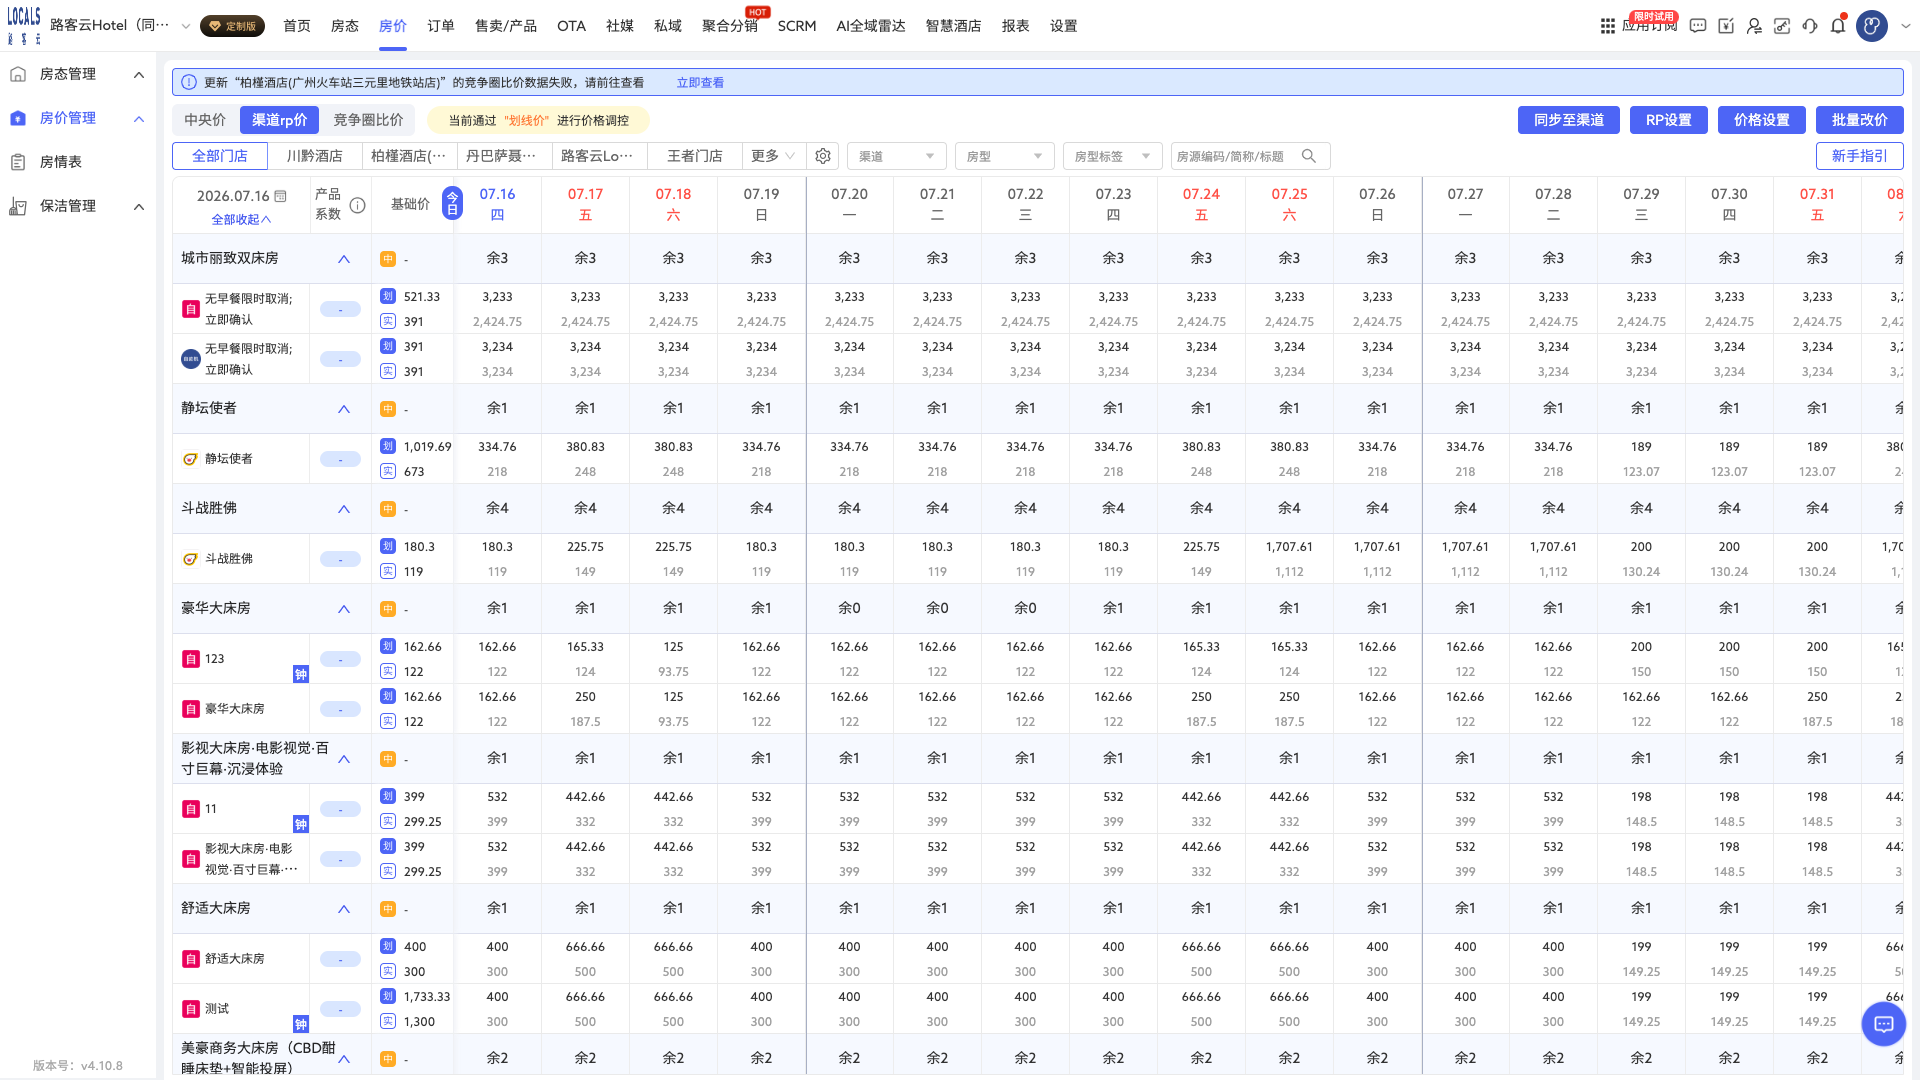This screenshot has width=1920, height=1080.
Task: Toggle the coefficient pill for 斗战胜佛 product
Action: (340, 559)
